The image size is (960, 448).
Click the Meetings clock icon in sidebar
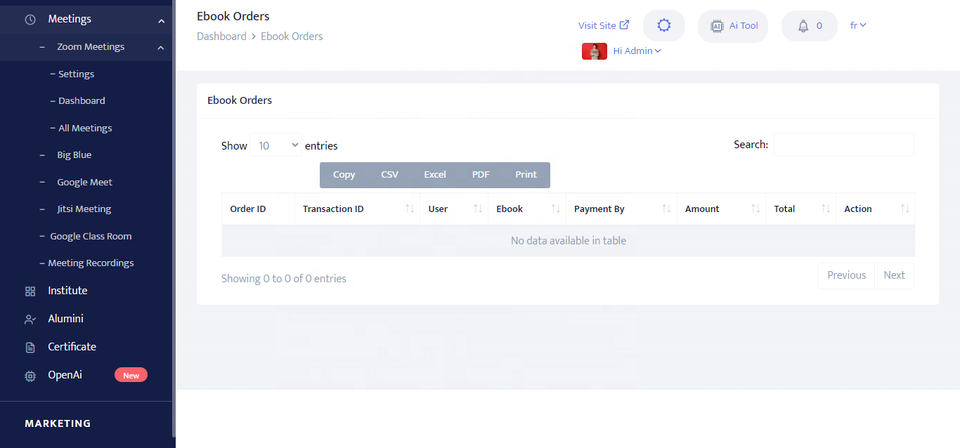(30, 19)
